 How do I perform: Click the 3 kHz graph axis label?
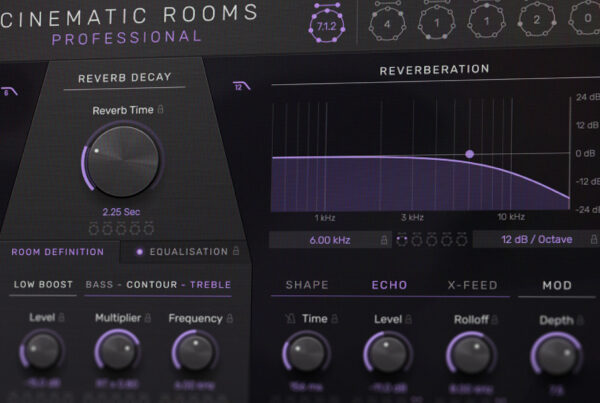(x=412, y=217)
